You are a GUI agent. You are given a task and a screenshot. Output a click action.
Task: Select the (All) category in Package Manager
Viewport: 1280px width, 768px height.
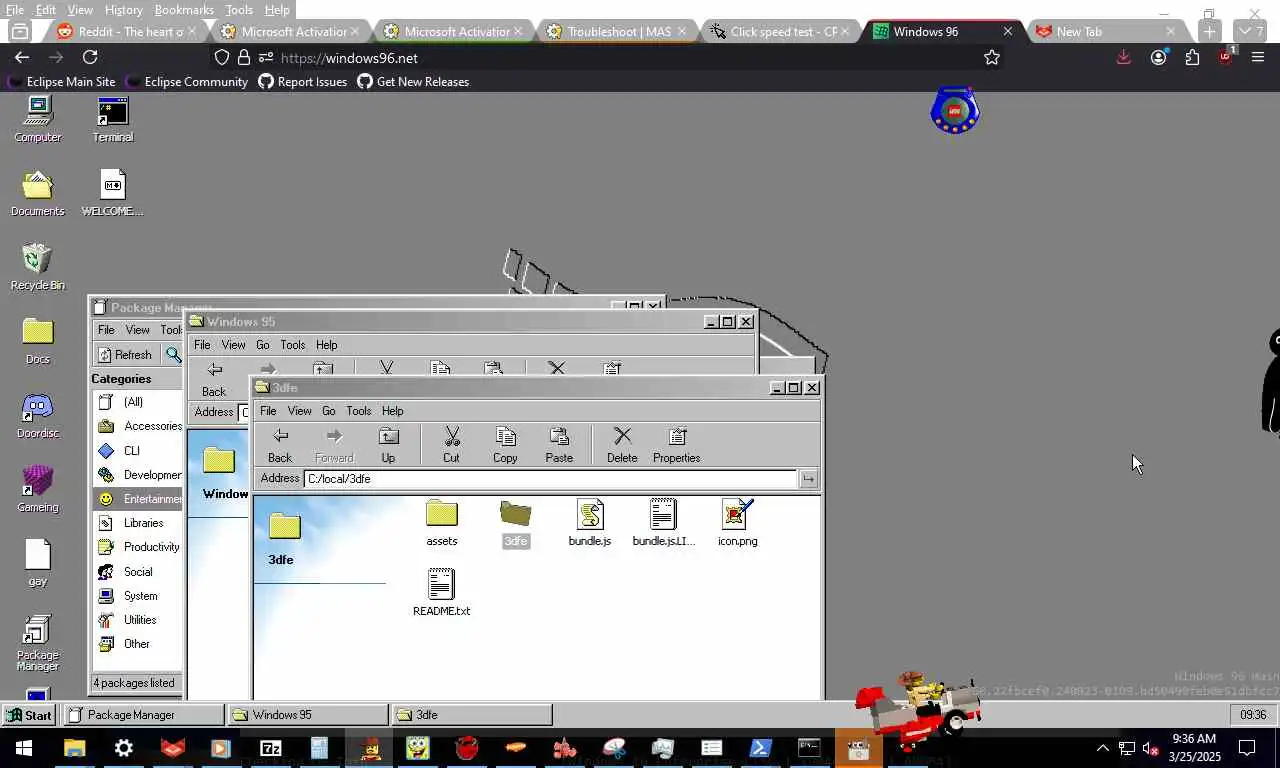[x=138, y=402]
